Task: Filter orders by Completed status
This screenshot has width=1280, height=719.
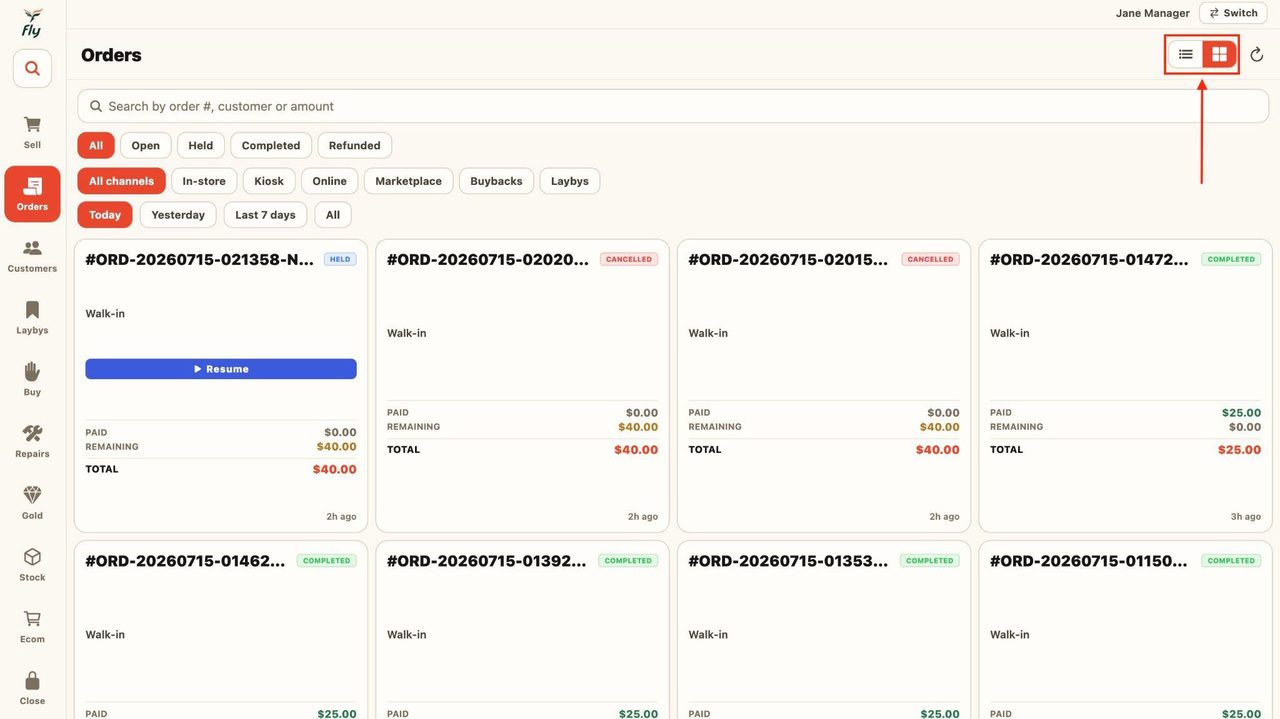Action: (271, 145)
